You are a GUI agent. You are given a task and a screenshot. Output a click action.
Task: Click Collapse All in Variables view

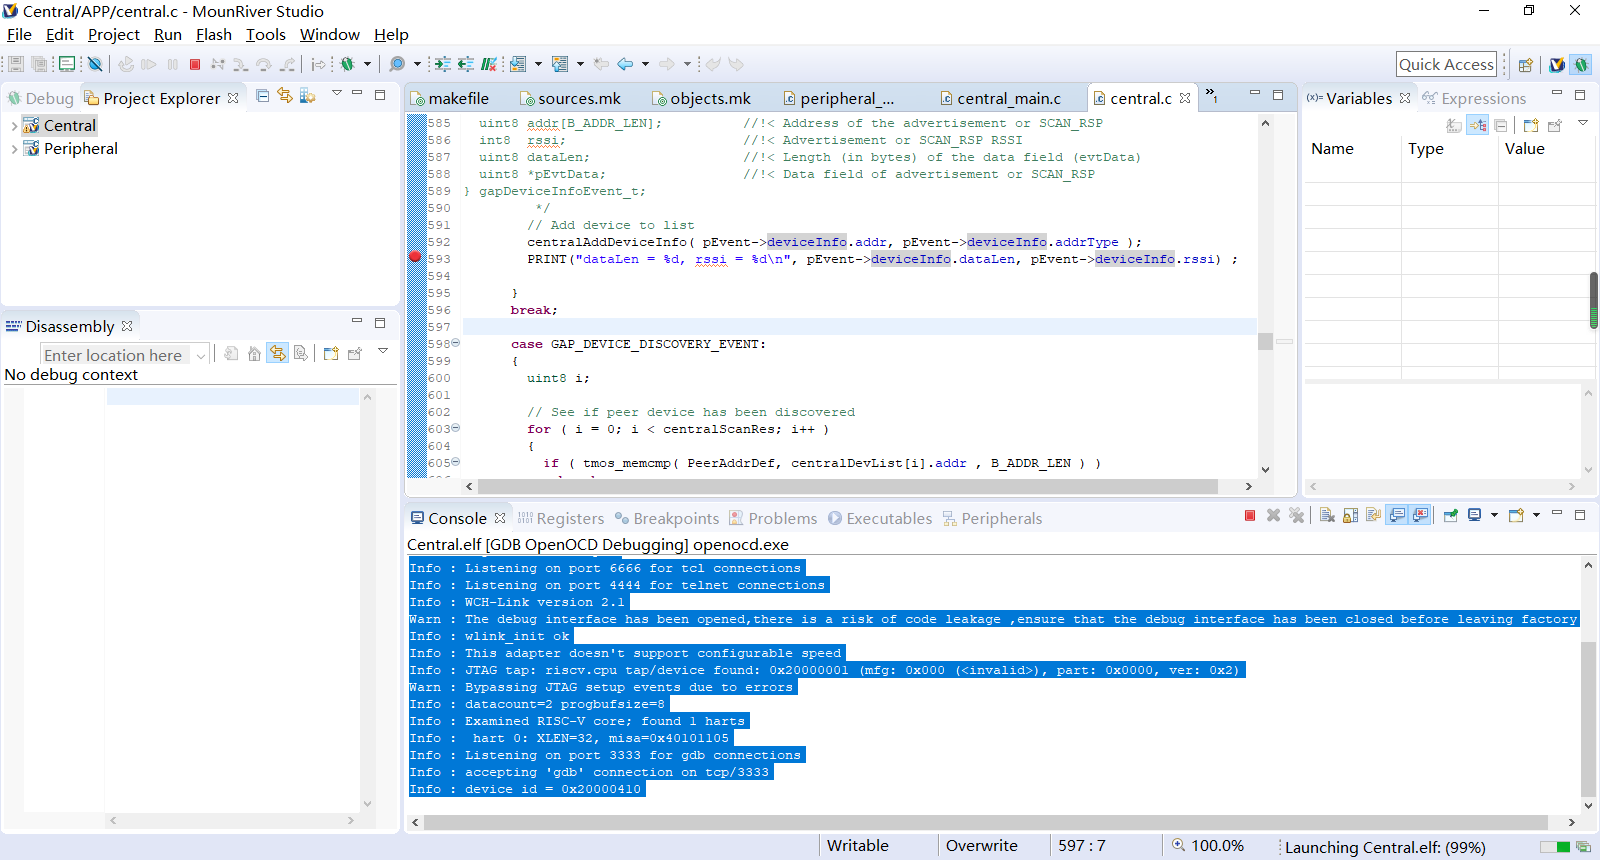point(1500,125)
